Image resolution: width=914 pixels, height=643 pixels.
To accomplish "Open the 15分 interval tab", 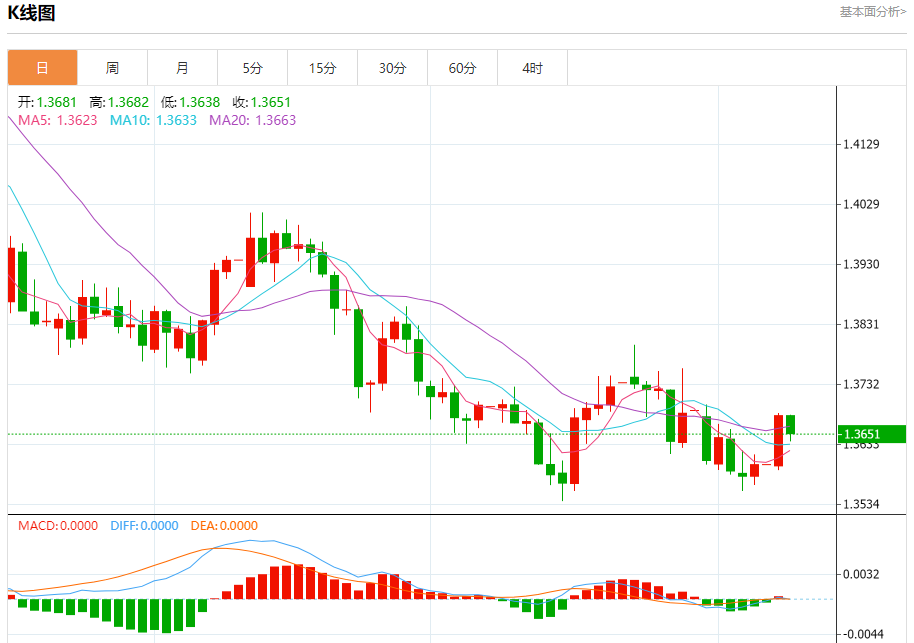I will click(x=322, y=68).
